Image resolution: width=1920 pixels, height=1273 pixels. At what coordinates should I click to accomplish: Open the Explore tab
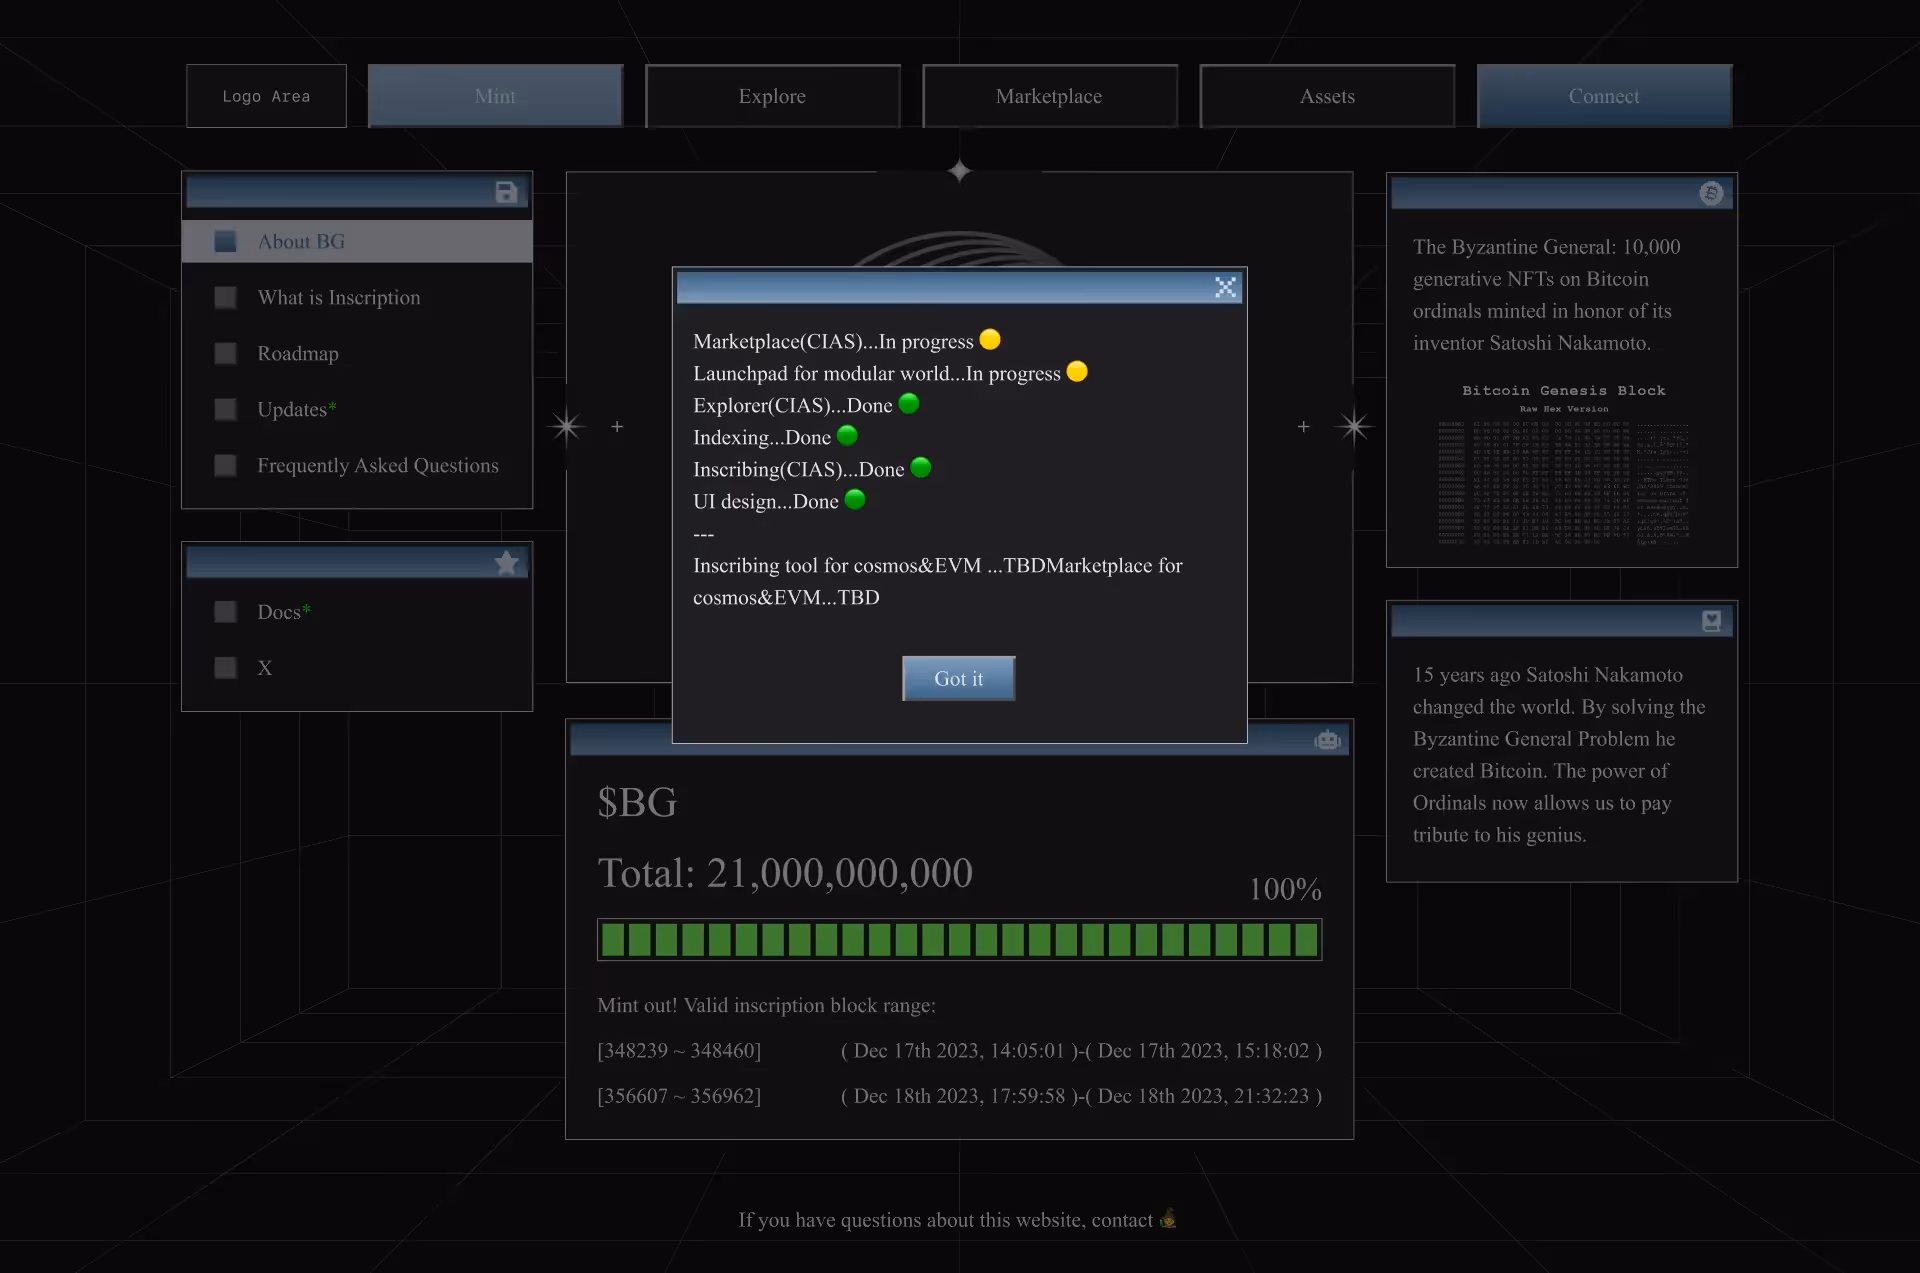pos(772,96)
